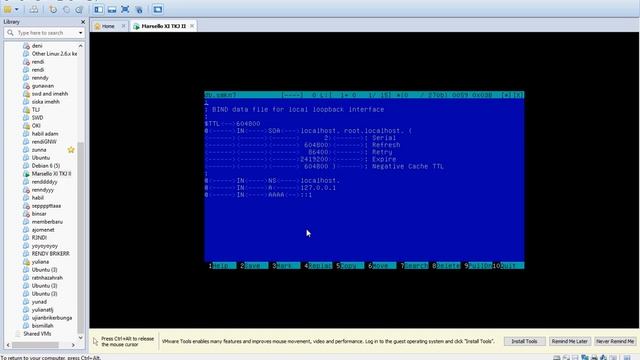Select the binsar virtual machine

coord(39,214)
